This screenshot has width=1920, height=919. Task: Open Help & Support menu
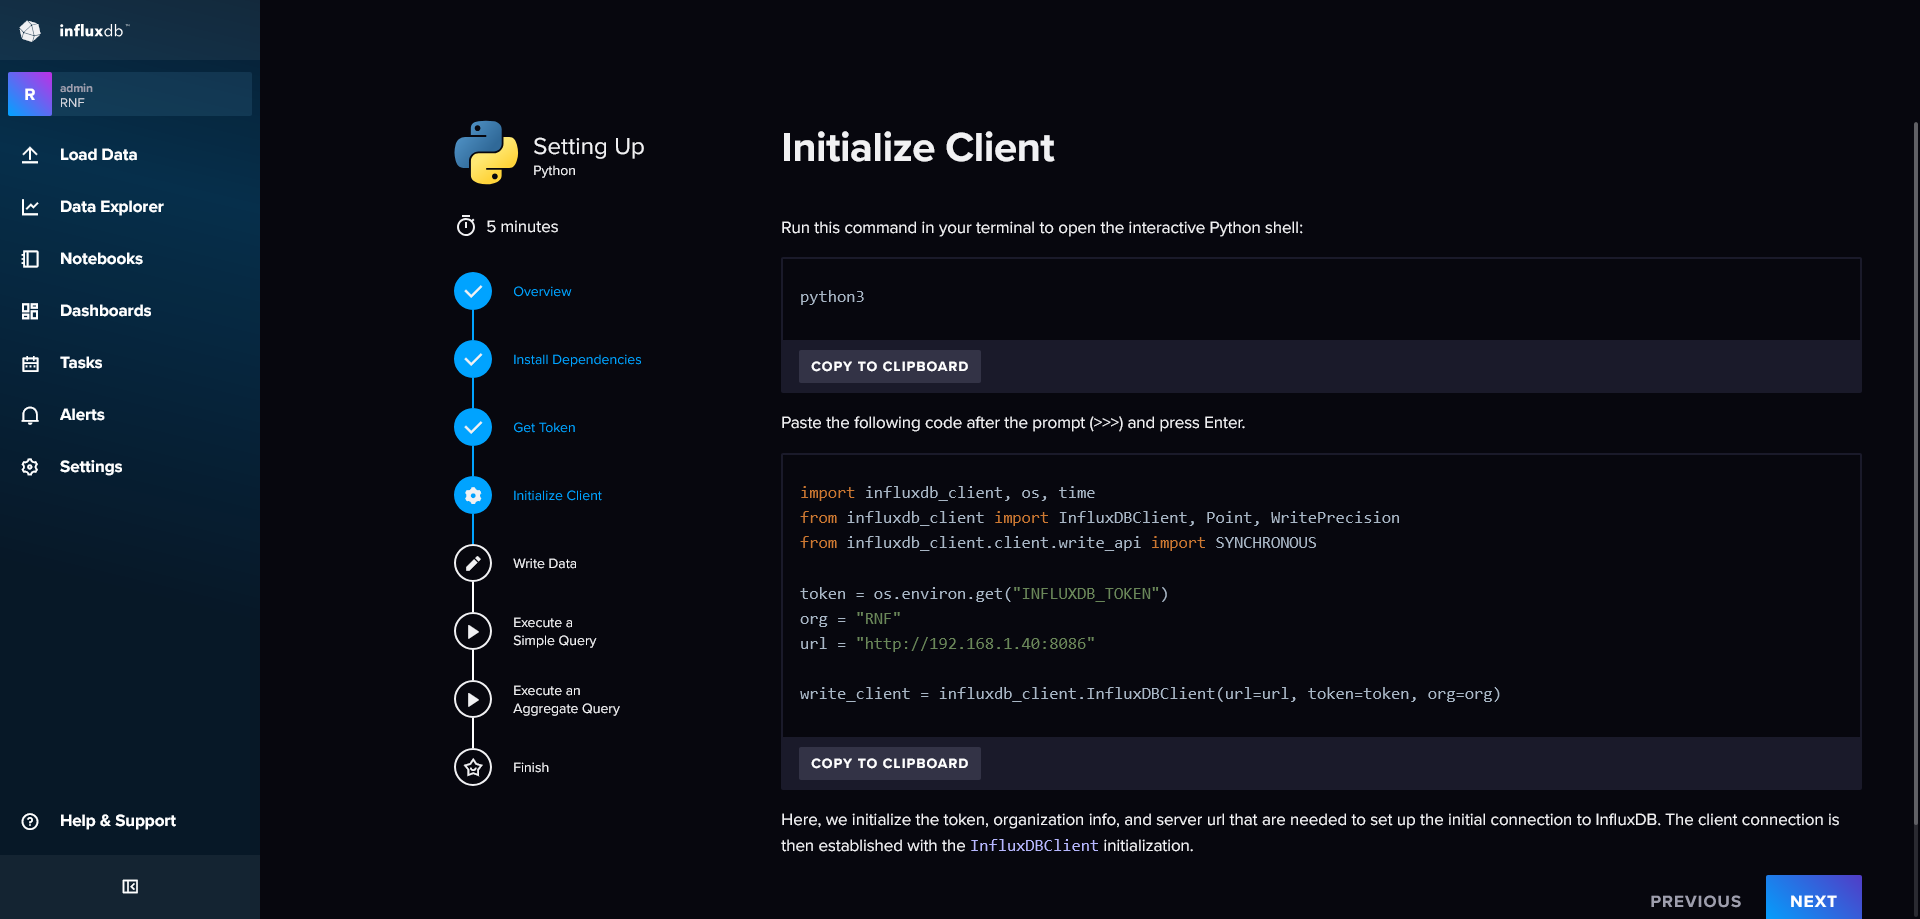117,821
